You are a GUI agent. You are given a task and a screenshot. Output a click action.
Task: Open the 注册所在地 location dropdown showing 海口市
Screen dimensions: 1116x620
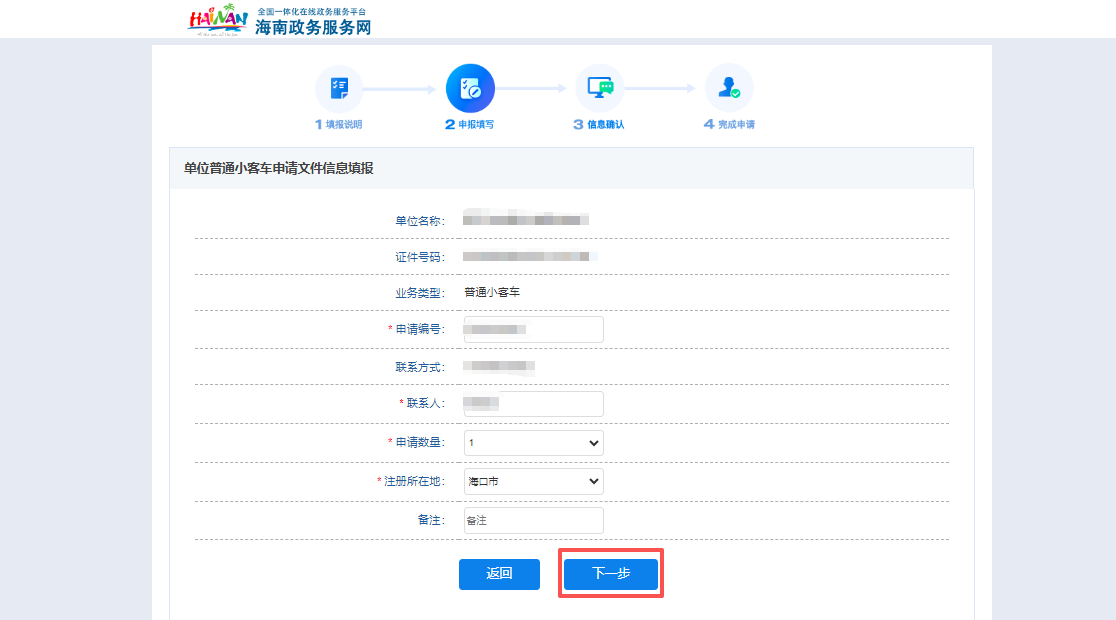(x=533, y=481)
